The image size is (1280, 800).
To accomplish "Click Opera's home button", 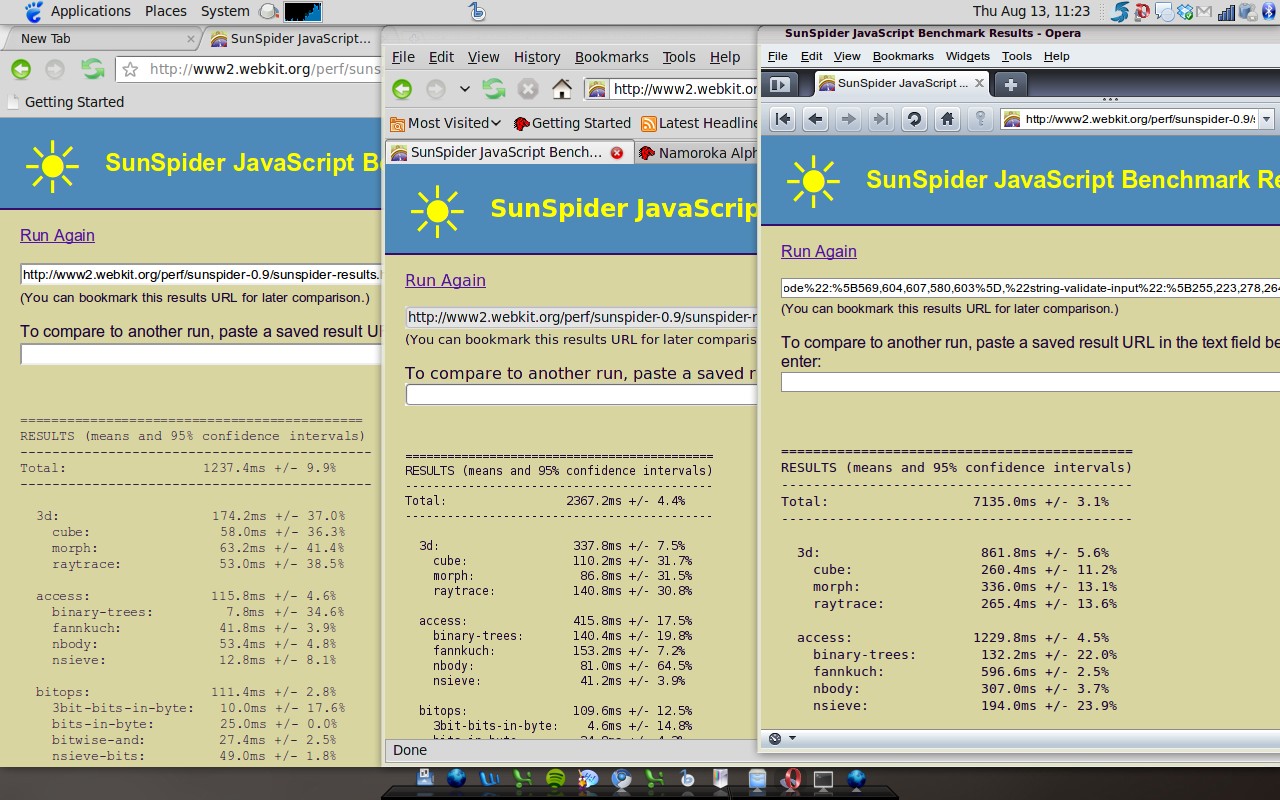I will 947,119.
